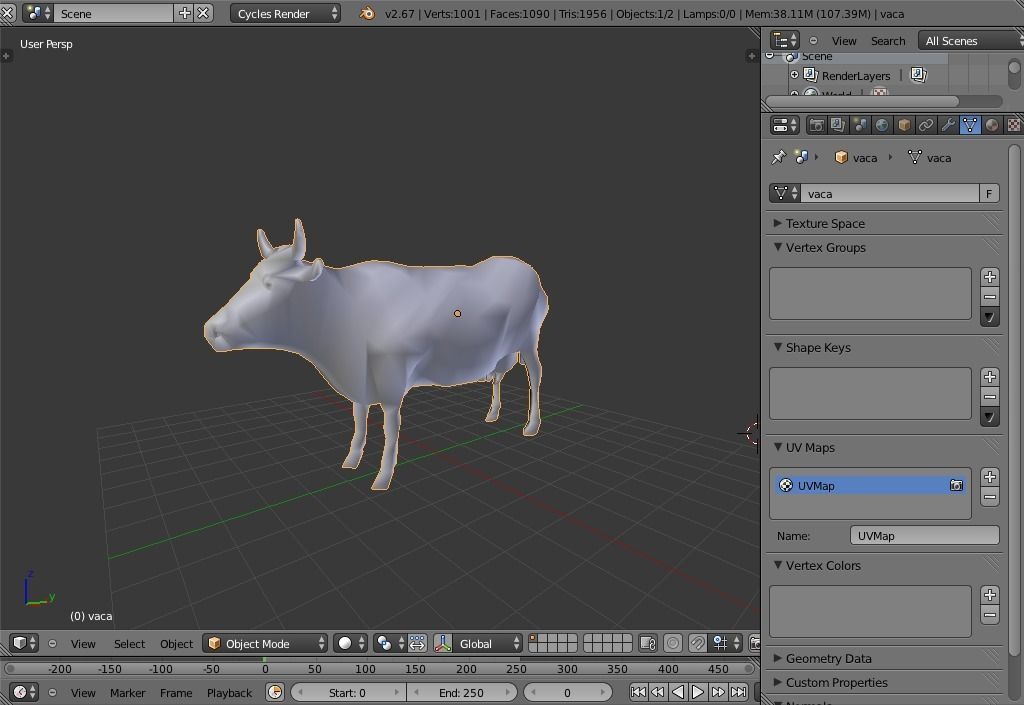Screen dimensions: 1024x705
Task: Click the vaca object cube in breadcrumb
Action: tap(841, 157)
